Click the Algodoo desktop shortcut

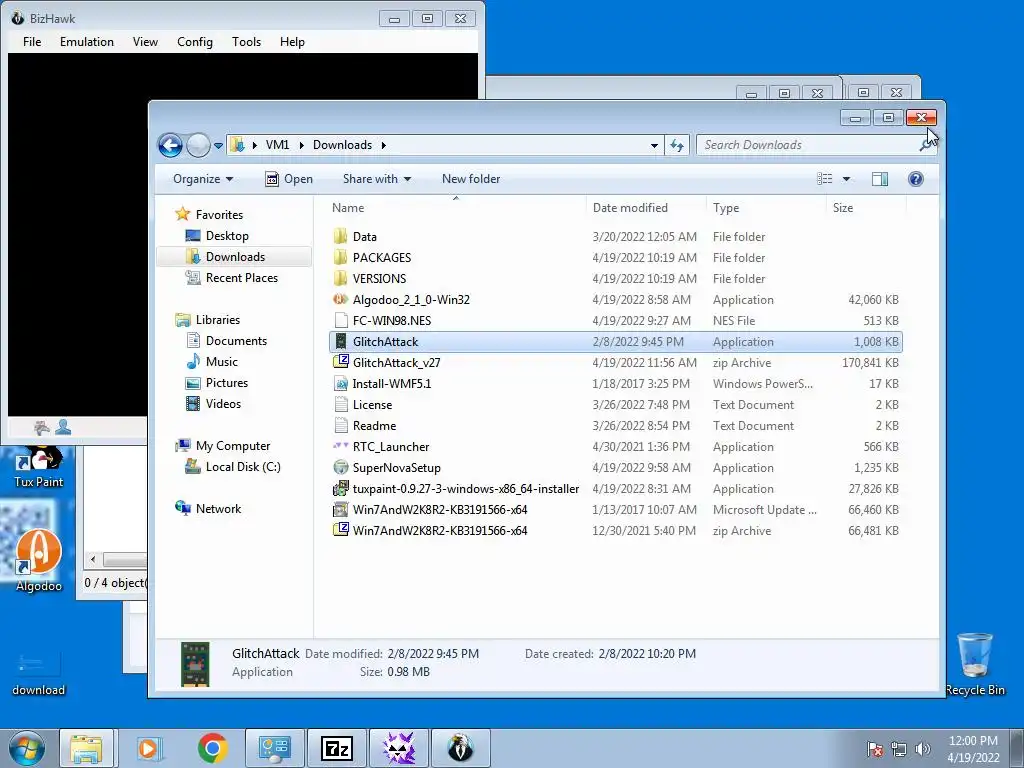[x=39, y=560]
